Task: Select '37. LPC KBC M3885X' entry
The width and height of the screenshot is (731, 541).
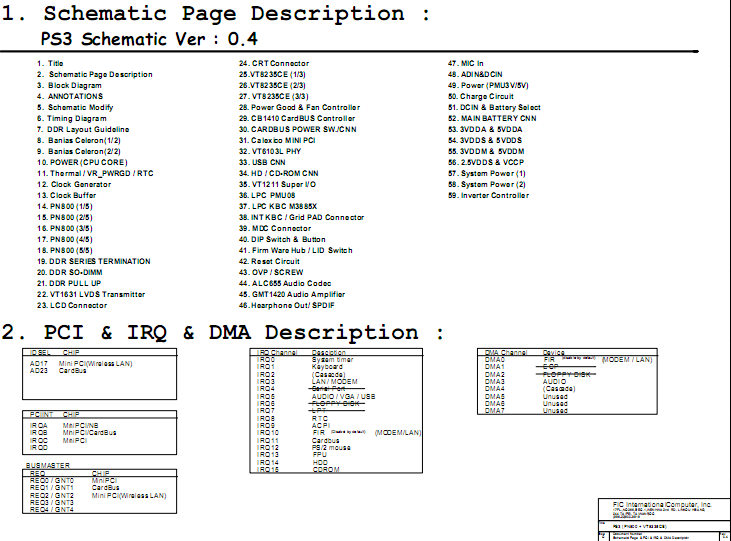Action: point(278,207)
